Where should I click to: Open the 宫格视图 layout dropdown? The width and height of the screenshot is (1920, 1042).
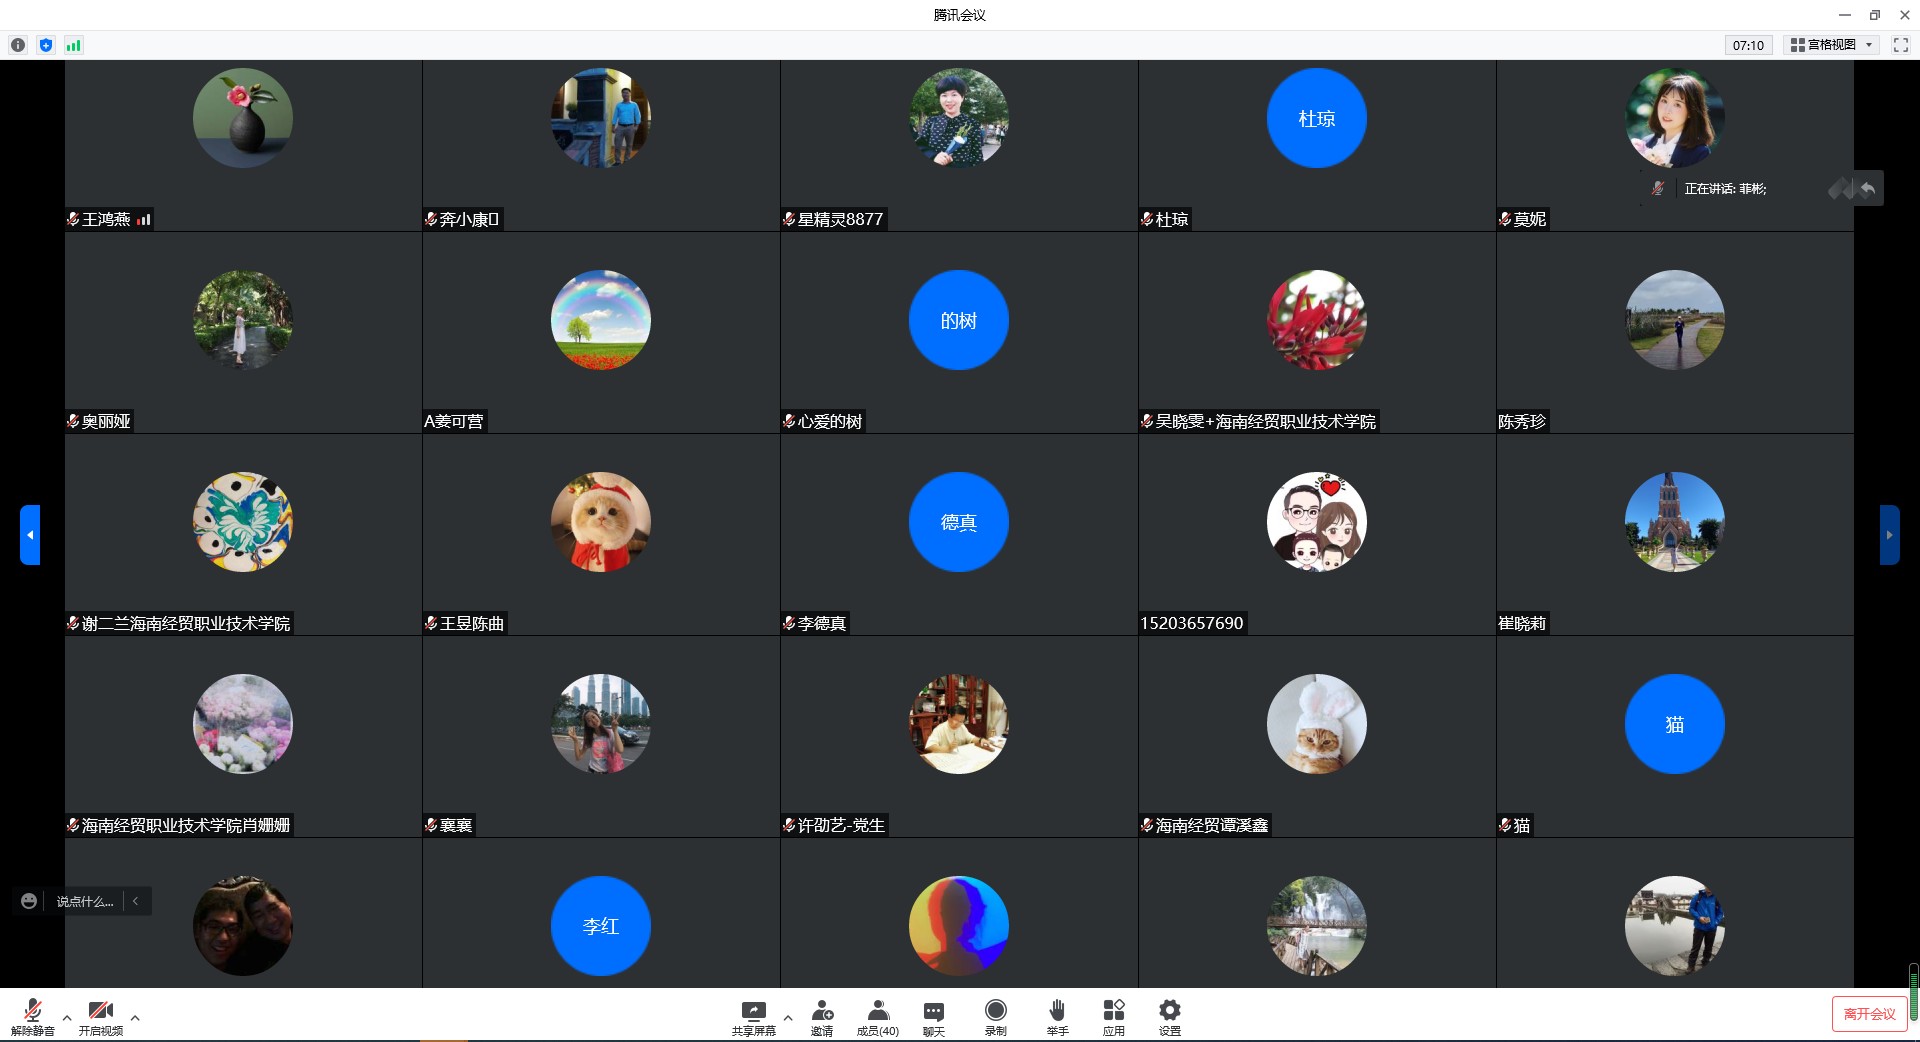click(x=1831, y=45)
